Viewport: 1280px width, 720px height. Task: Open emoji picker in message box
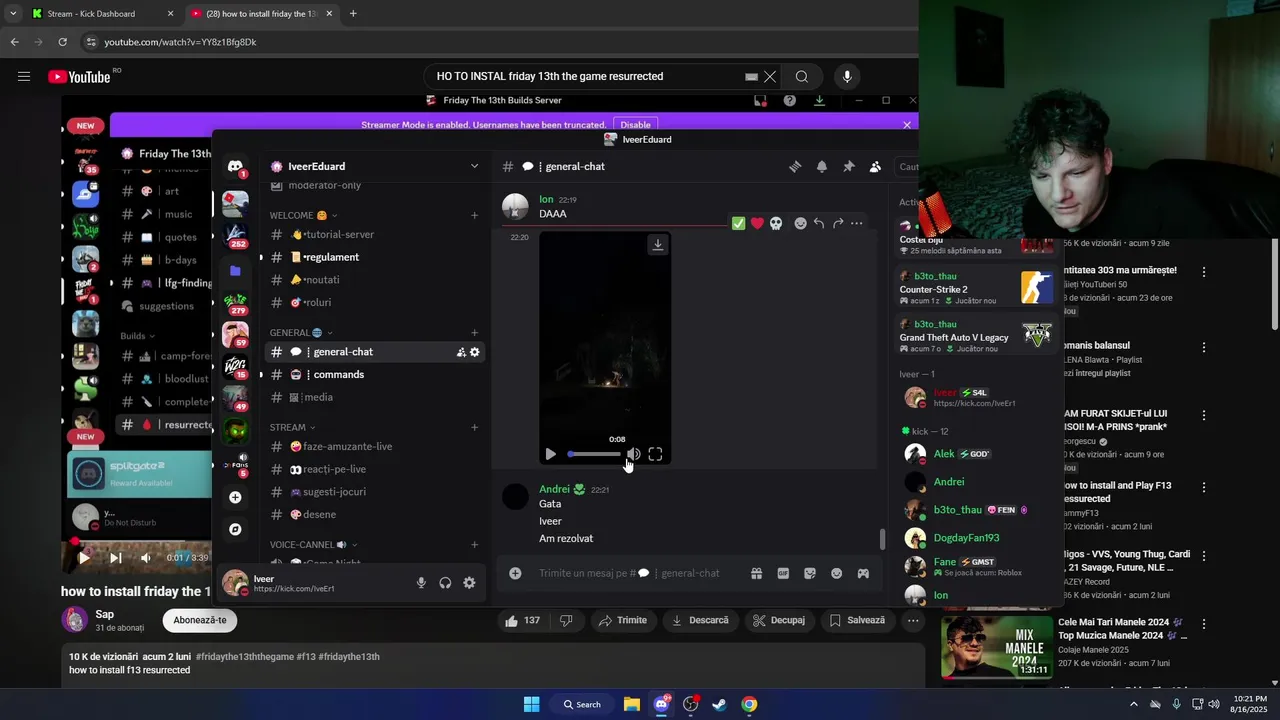(x=836, y=573)
